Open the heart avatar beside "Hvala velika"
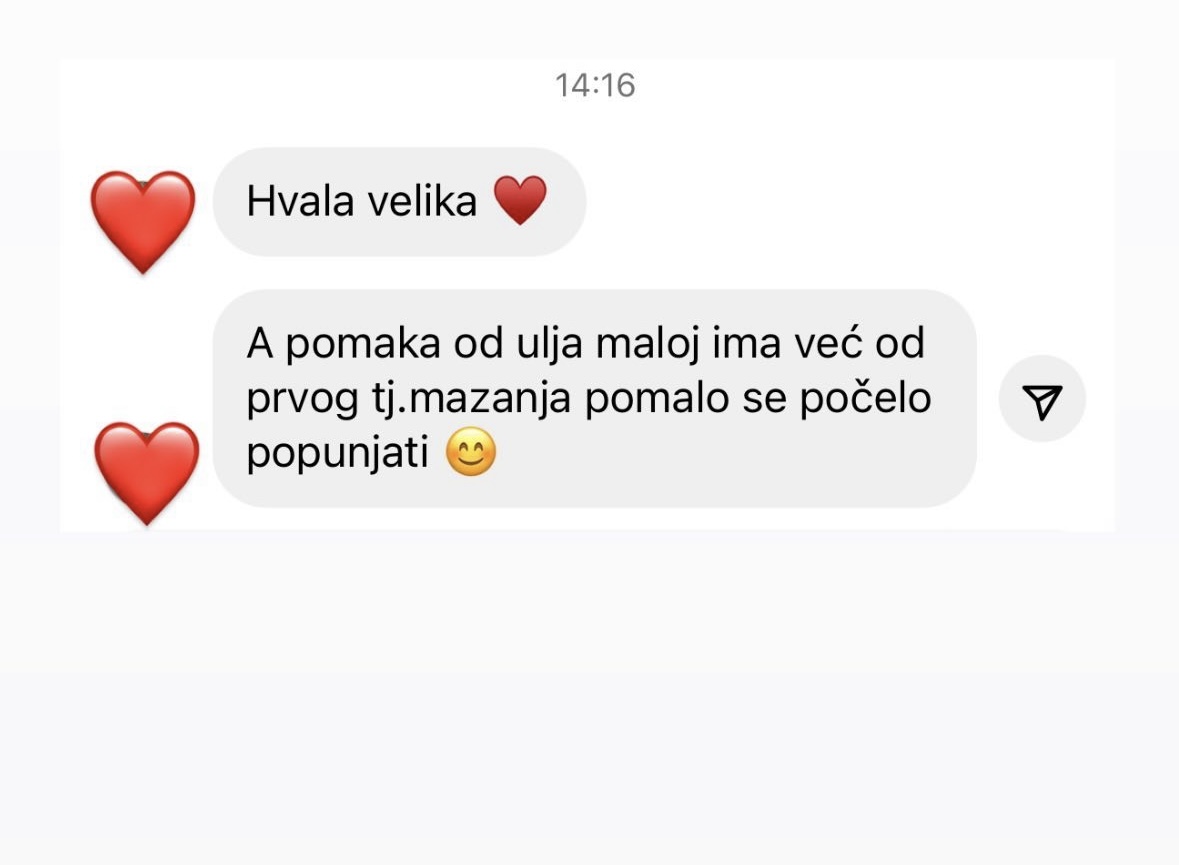This screenshot has height=865, width=1179. 143,221
